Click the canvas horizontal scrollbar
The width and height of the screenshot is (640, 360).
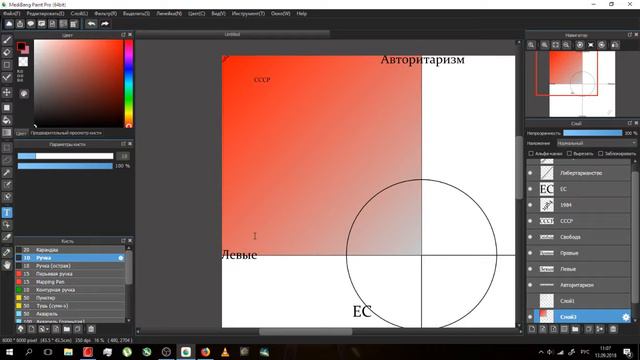[x=305, y=332]
